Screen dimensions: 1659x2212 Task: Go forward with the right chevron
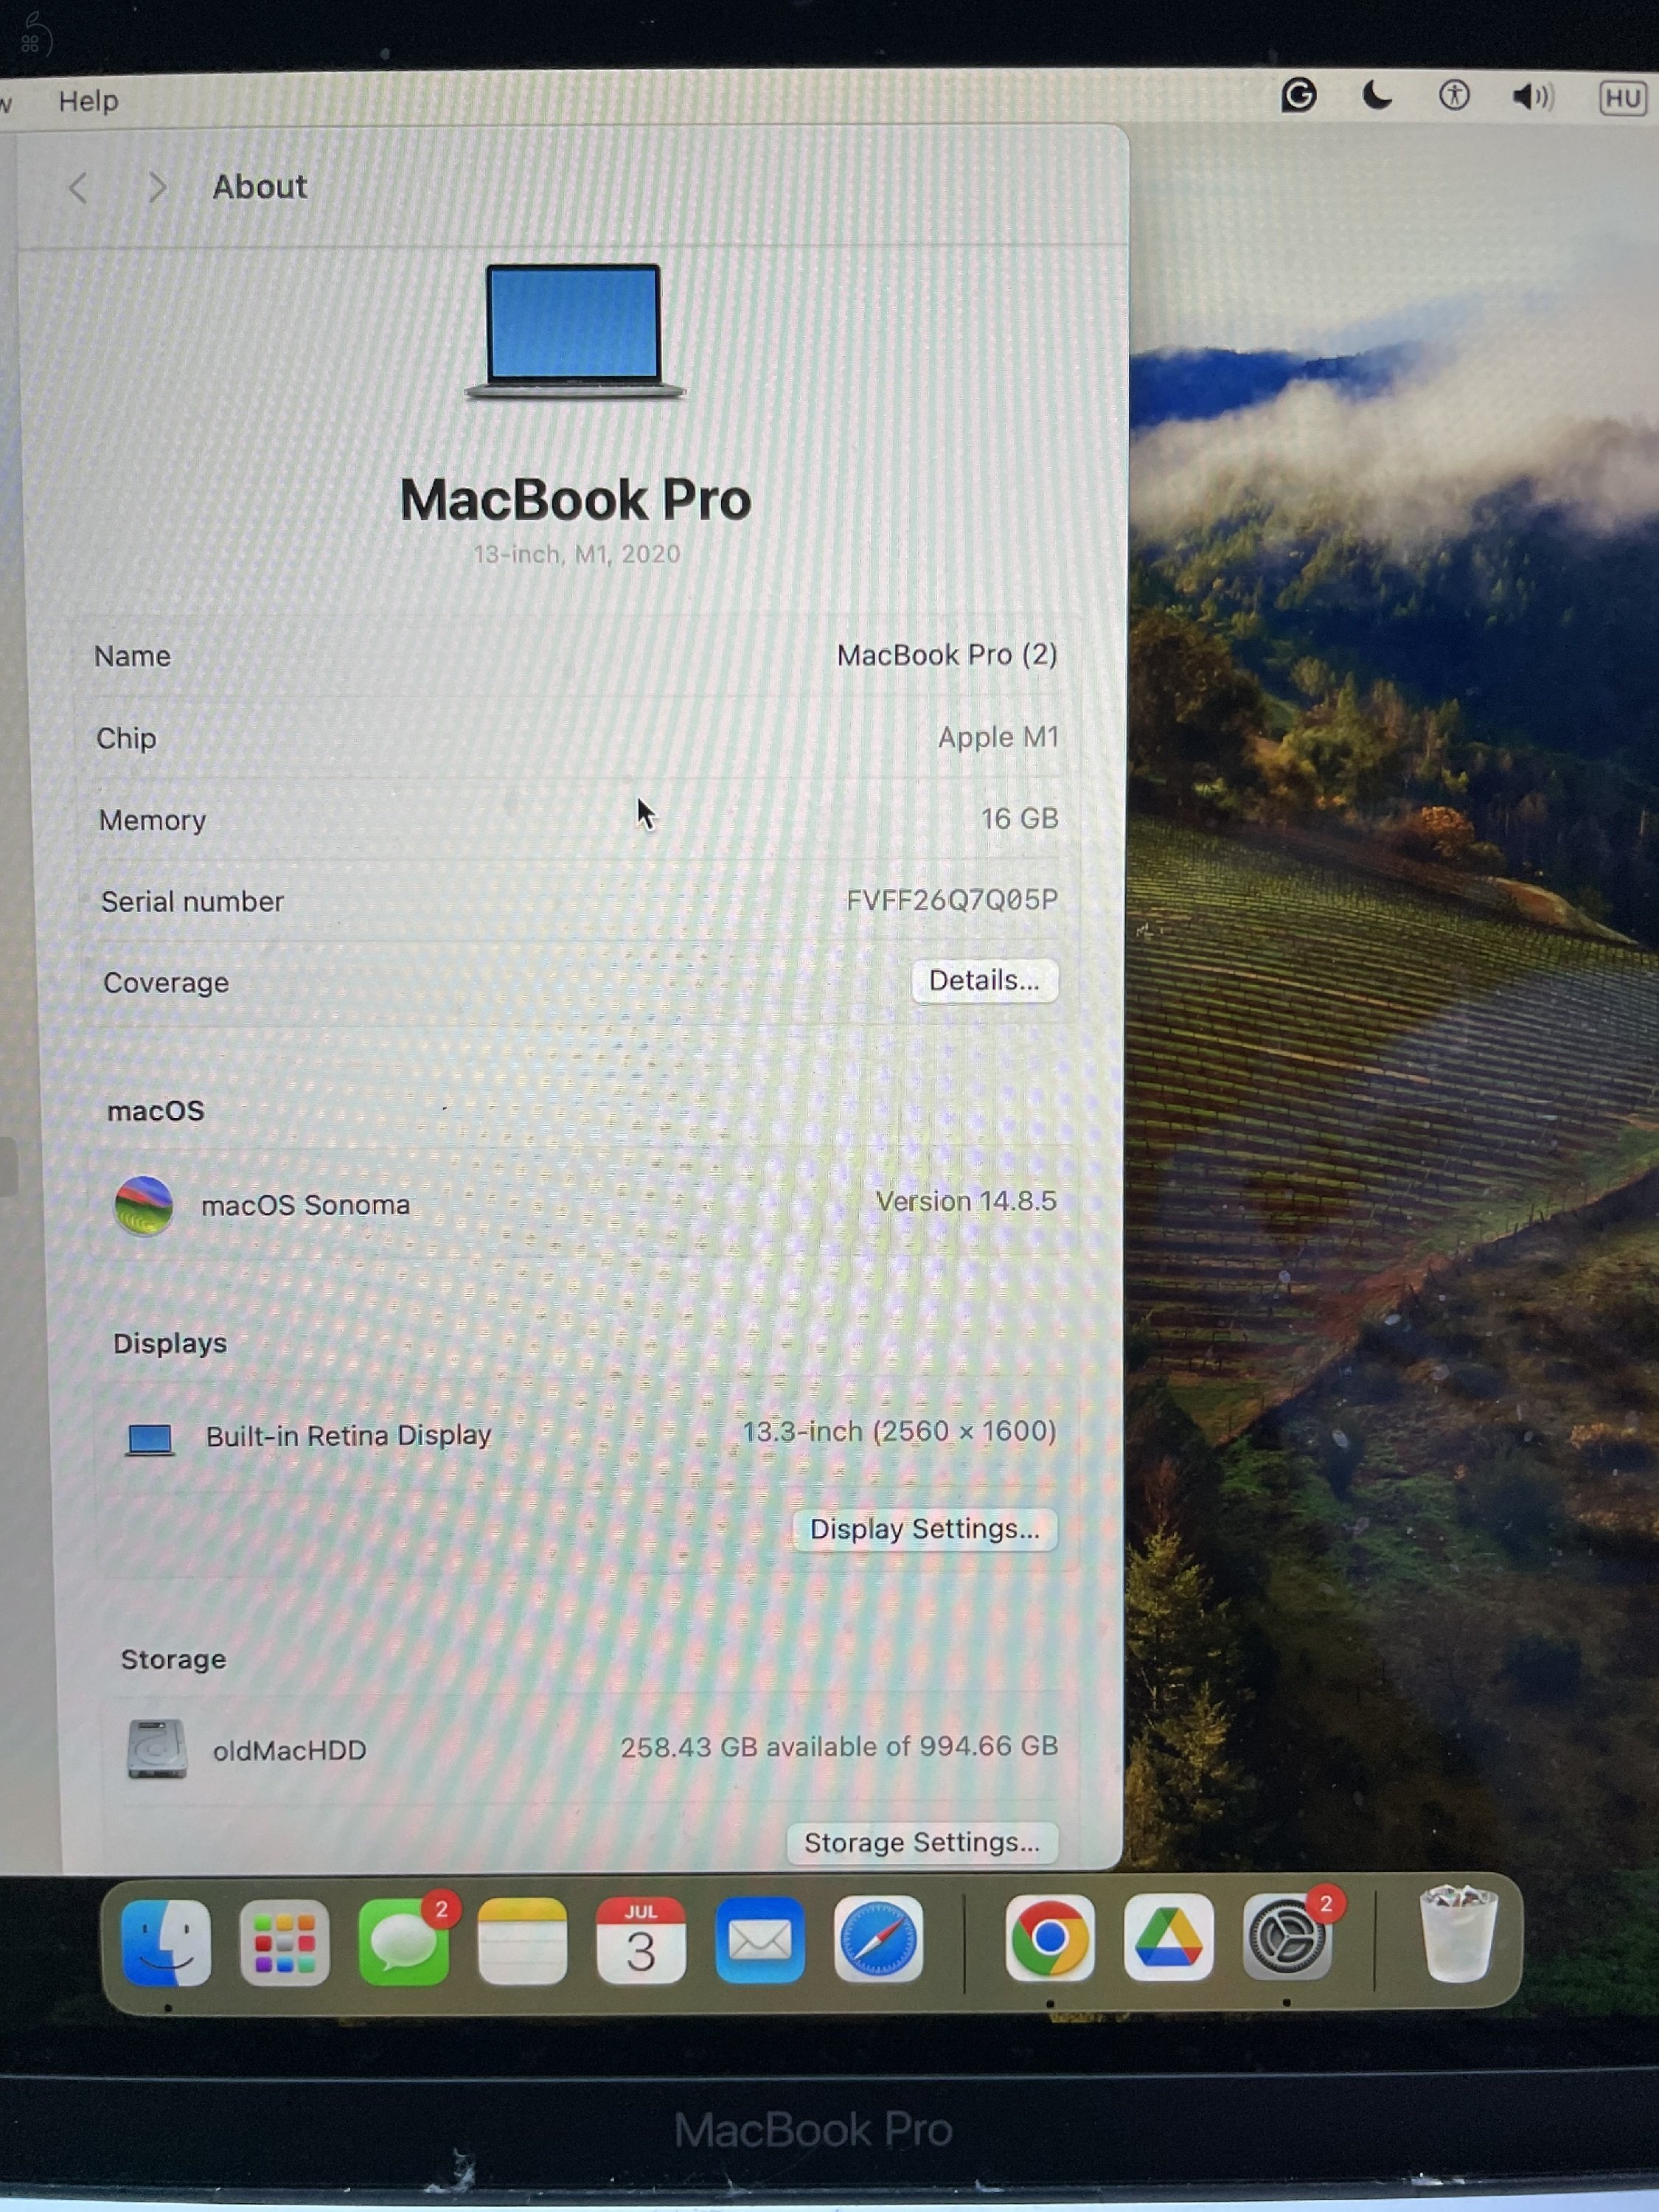tap(157, 186)
